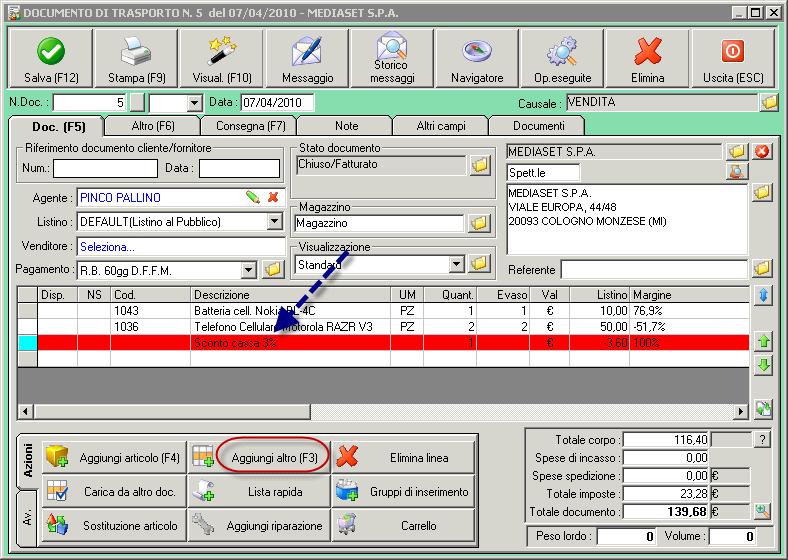Open Gruppi di inserimento
This screenshot has height=560, width=788.
point(403,492)
